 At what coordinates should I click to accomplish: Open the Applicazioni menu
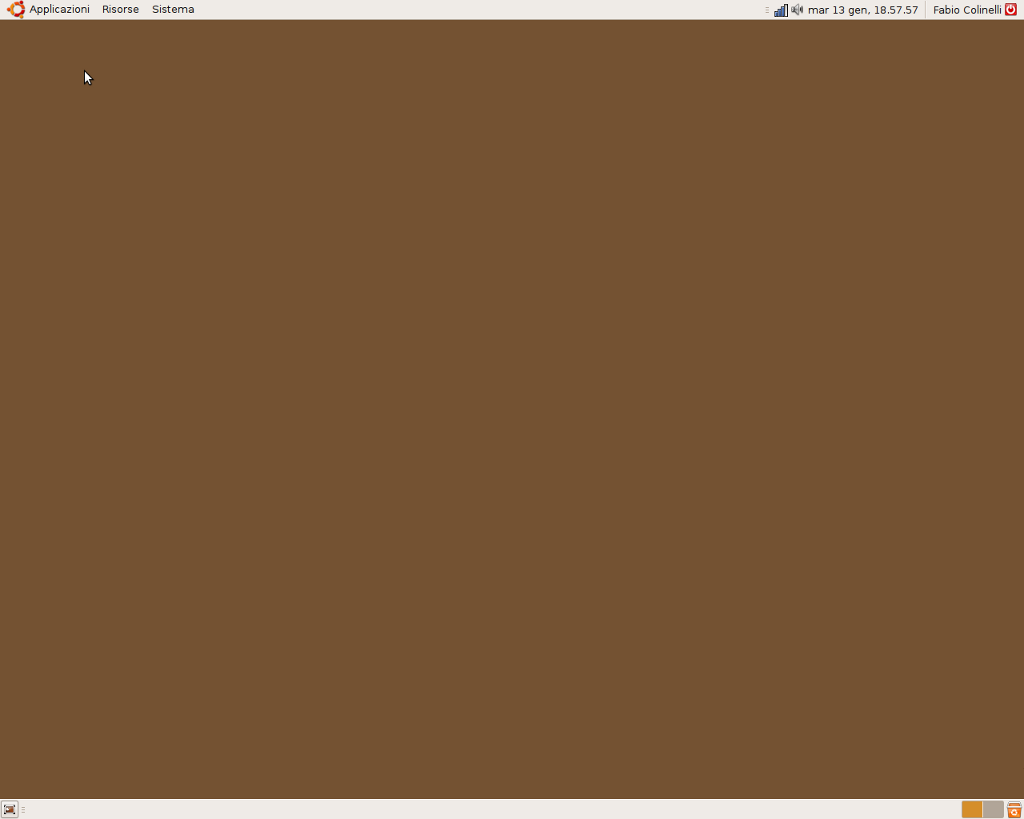point(59,10)
